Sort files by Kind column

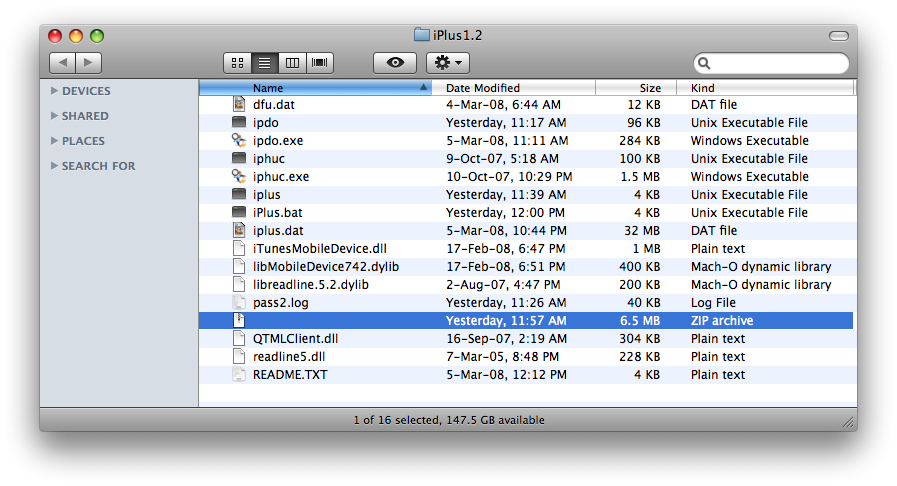(768, 88)
